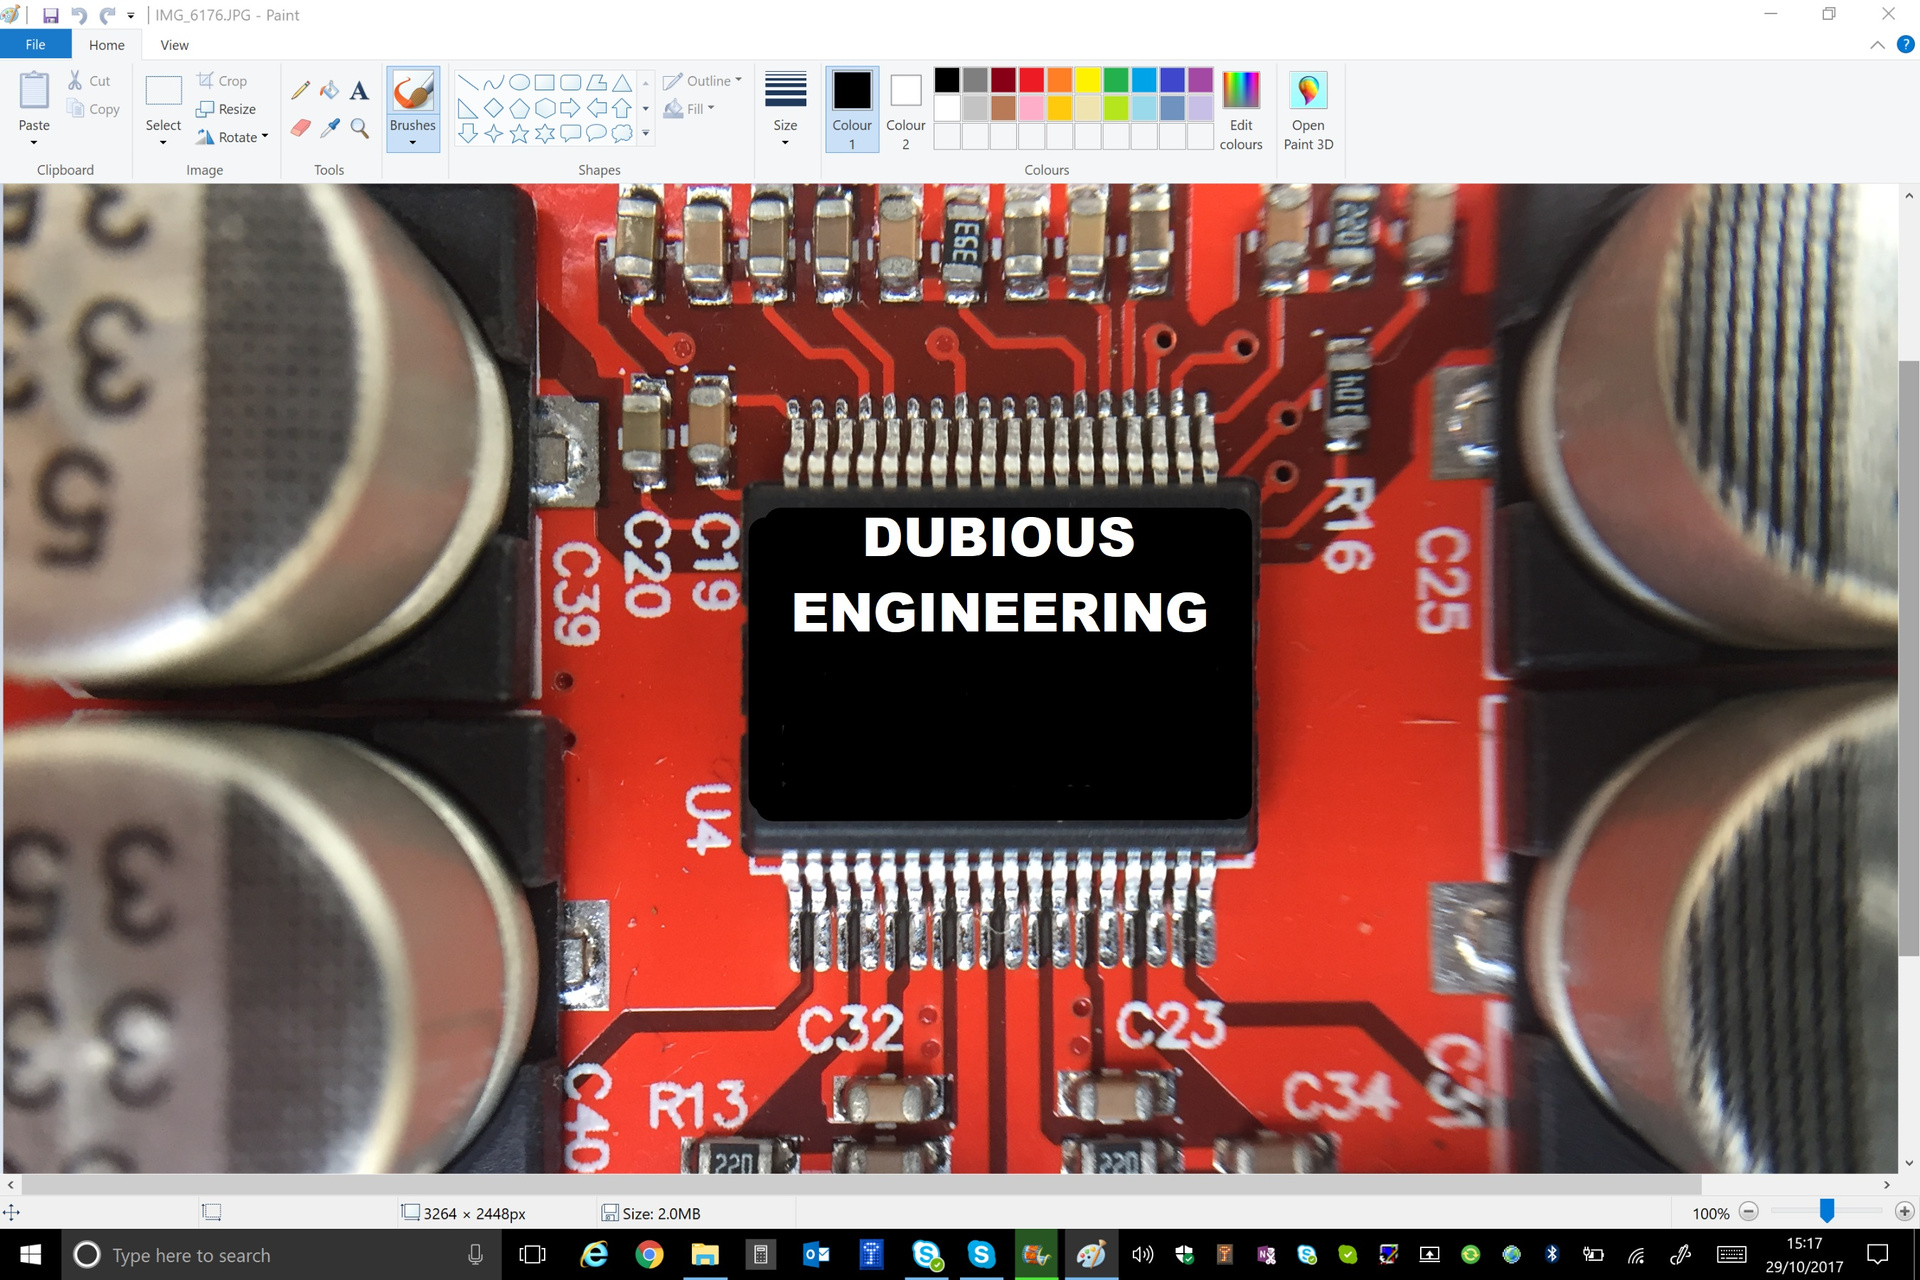This screenshot has width=1920, height=1280.
Task: Pick the five-point star shape
Action: click(x=519, y=134)
